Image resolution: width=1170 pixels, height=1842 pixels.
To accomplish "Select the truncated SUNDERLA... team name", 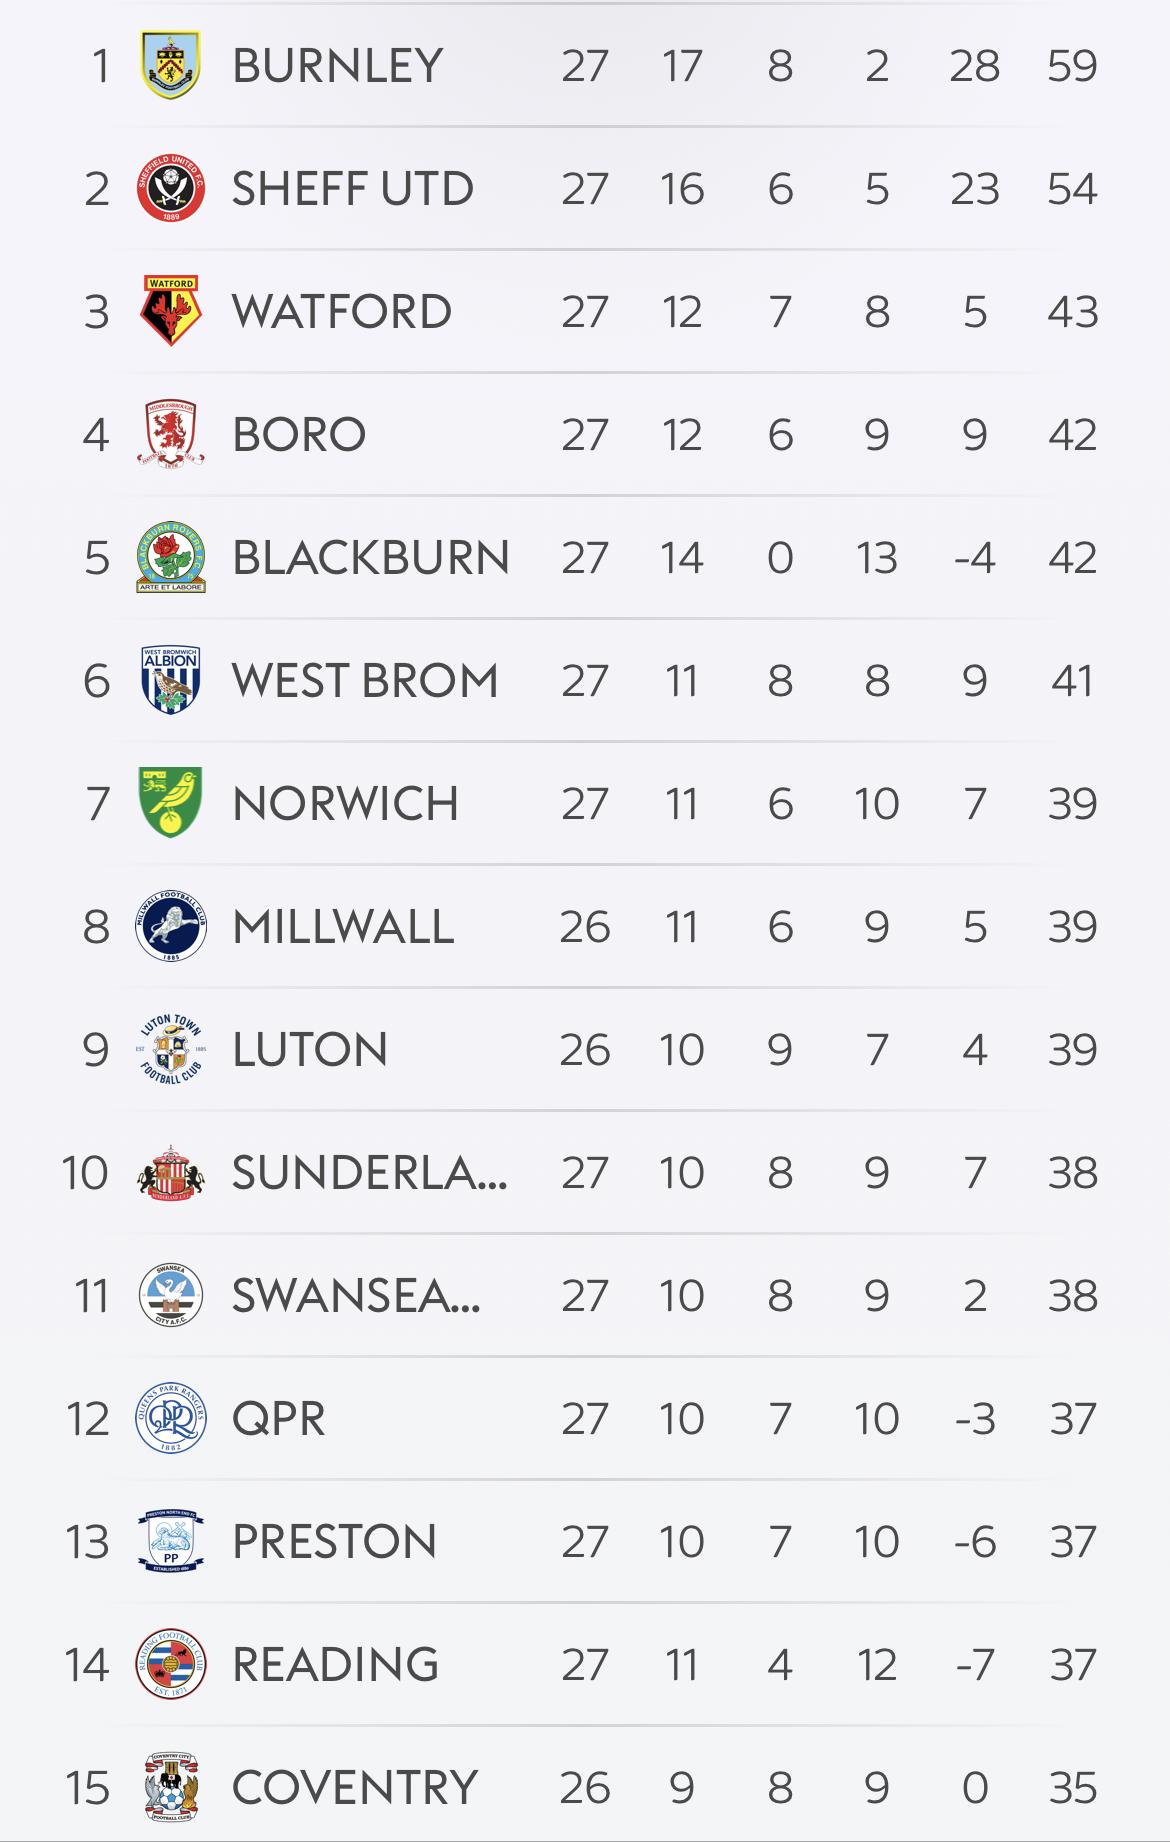I will 370,1173.
